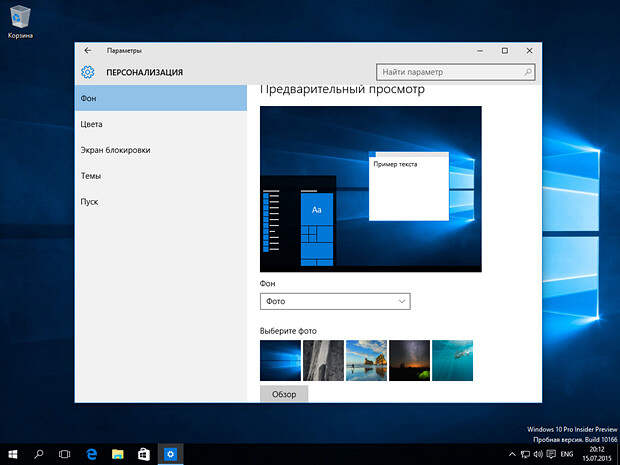Image resolution: width=620 pixels, height=465 pixels.
Task: Choose the grey rock cliff wallpaper thumbnail
Action: pyautogui.click(x=323, y=360)
